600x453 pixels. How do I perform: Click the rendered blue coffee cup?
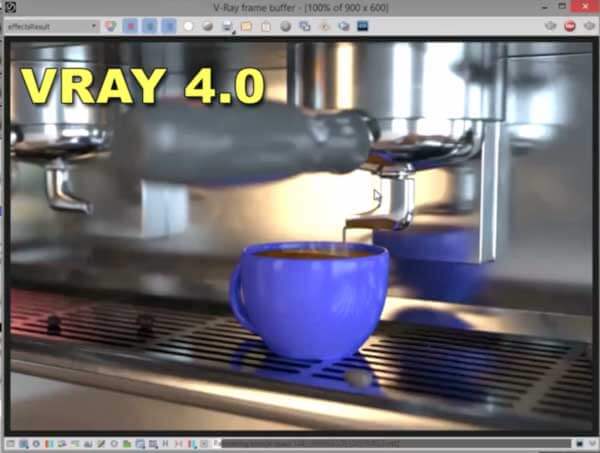tap(309, 300)
